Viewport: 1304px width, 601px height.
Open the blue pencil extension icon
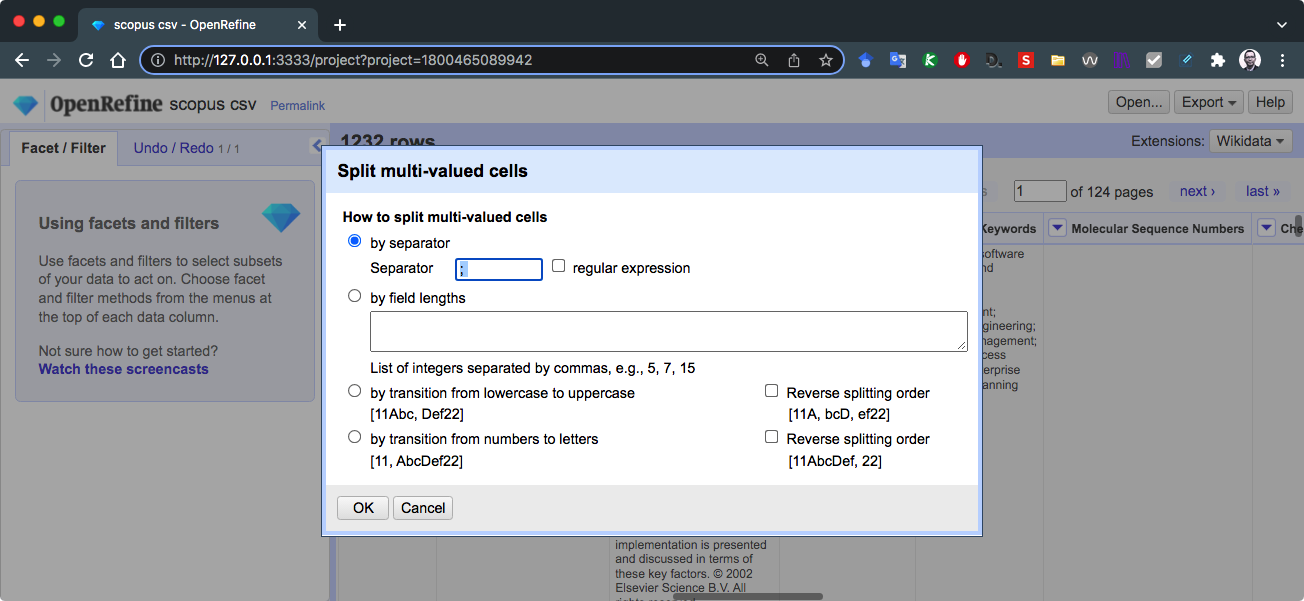coord(1186,60)
